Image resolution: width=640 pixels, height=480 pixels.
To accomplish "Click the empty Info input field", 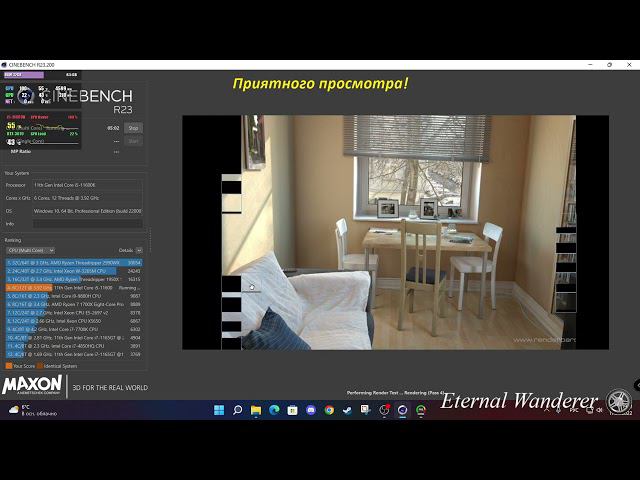I will [87, 224].
